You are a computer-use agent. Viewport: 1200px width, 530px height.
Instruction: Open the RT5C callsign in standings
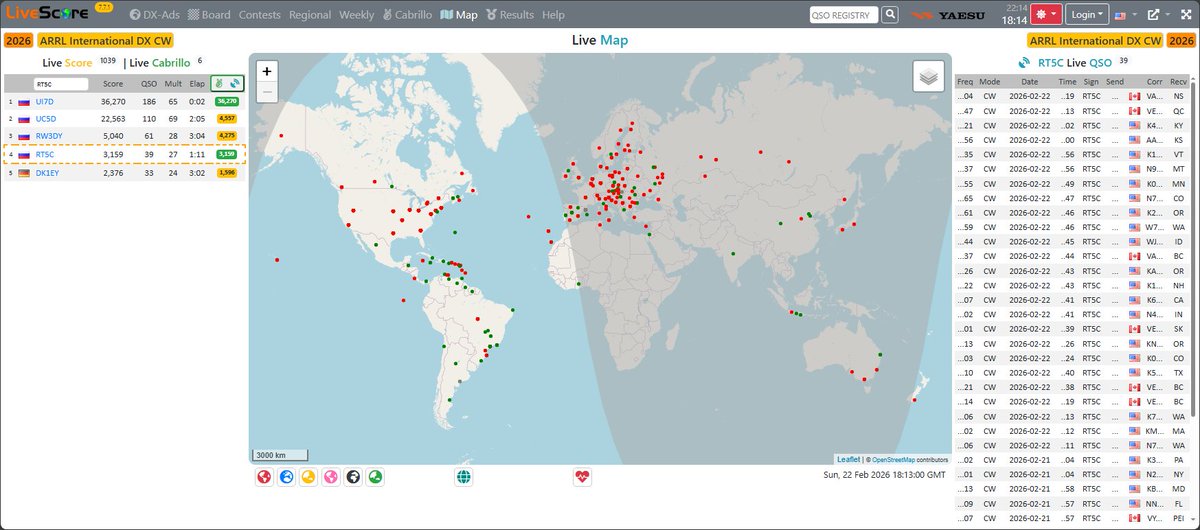point(45,155)
